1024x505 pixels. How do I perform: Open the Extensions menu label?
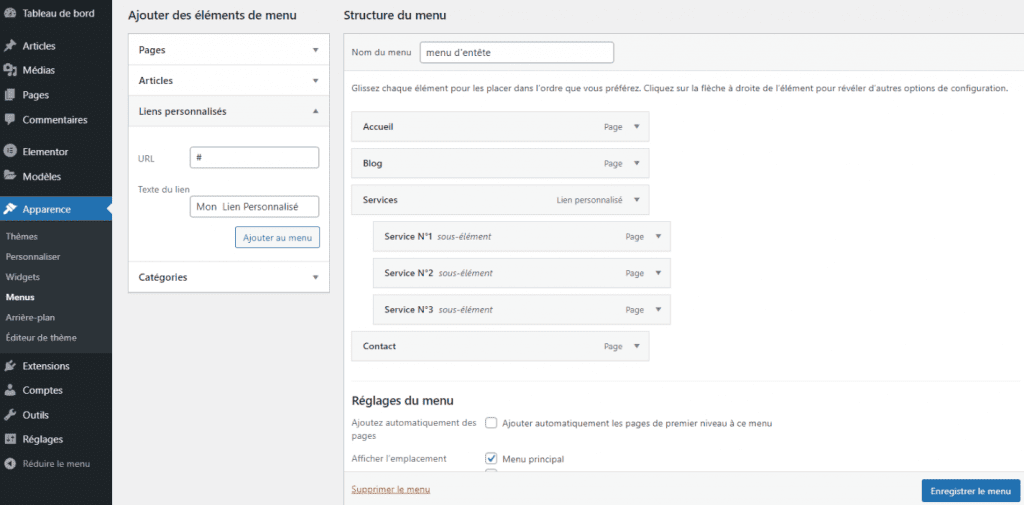coord(46,366)
